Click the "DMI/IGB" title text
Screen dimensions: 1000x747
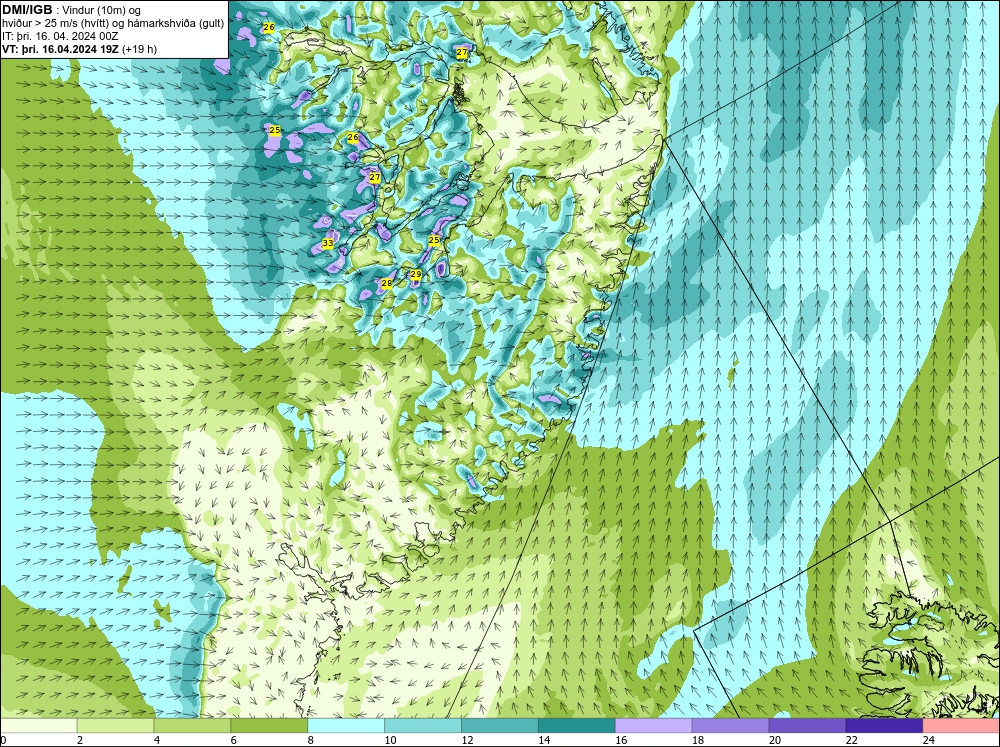[x=28, y=10]
